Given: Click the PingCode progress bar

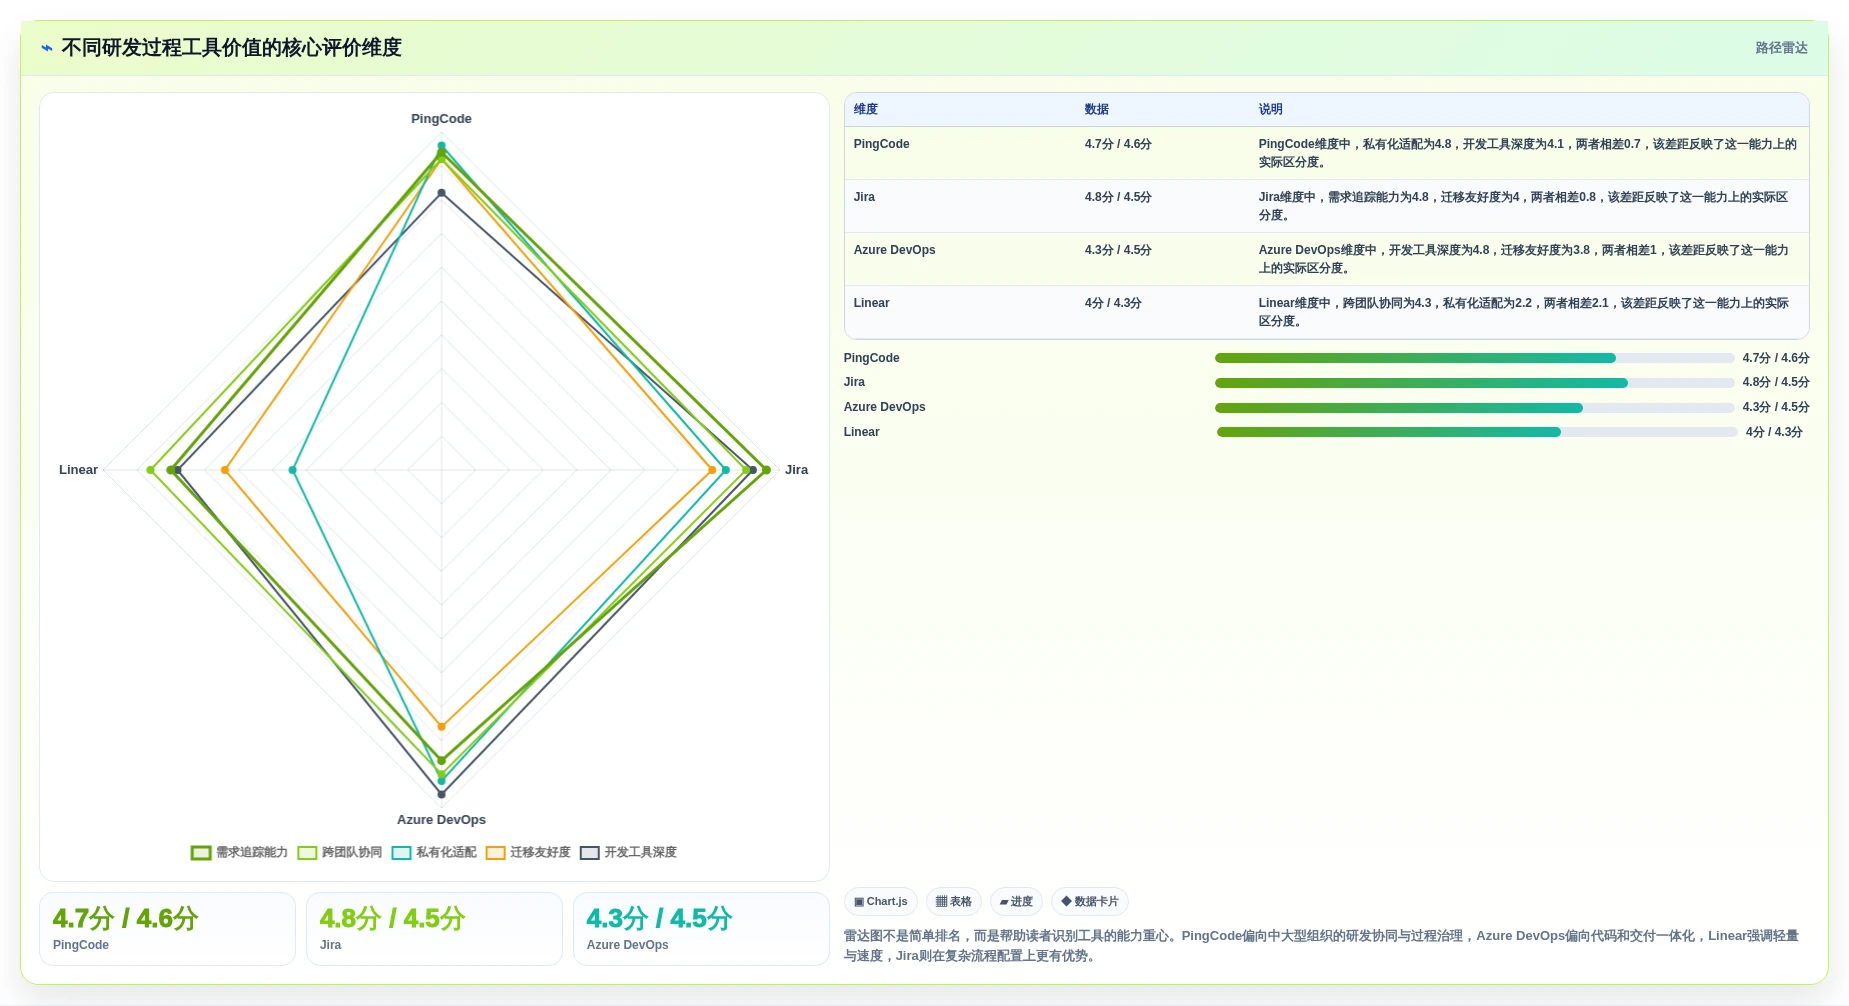Looking at the screenshot, I should coord(1474,358).
